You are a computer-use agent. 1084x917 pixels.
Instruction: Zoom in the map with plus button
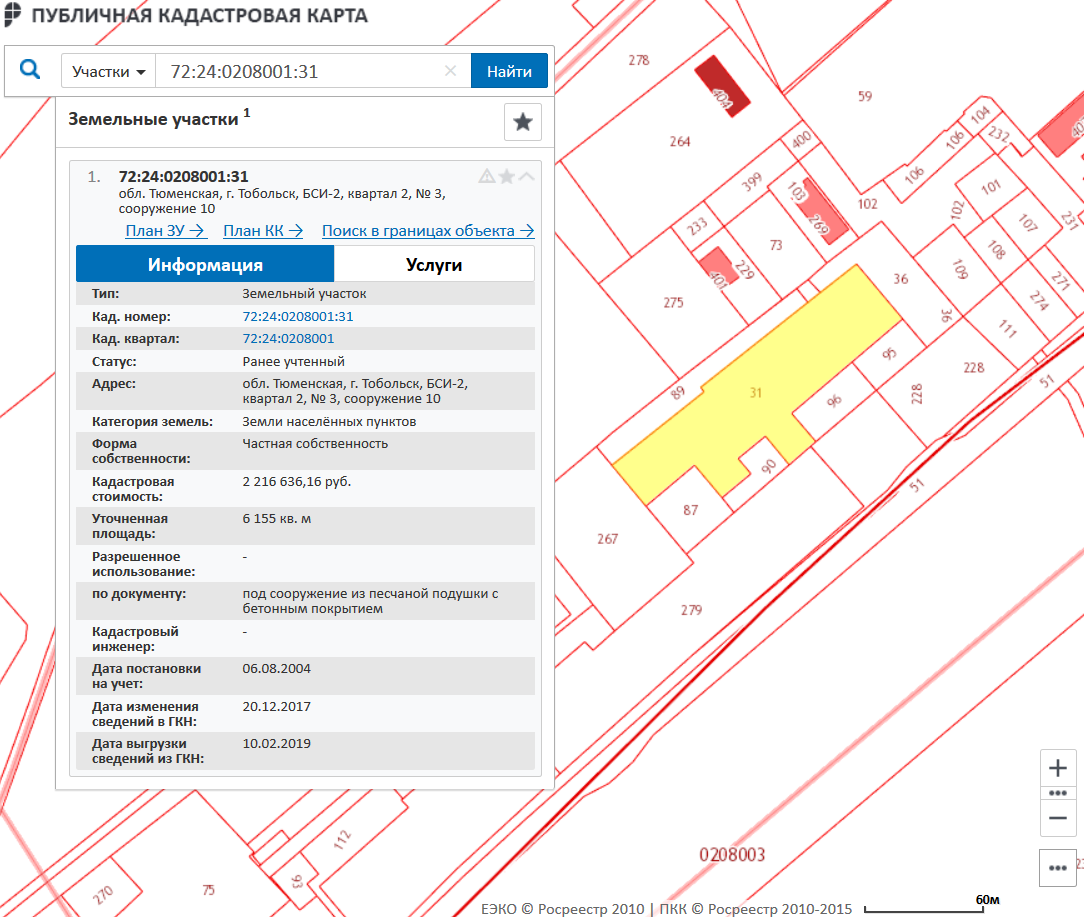(1058, 769)
